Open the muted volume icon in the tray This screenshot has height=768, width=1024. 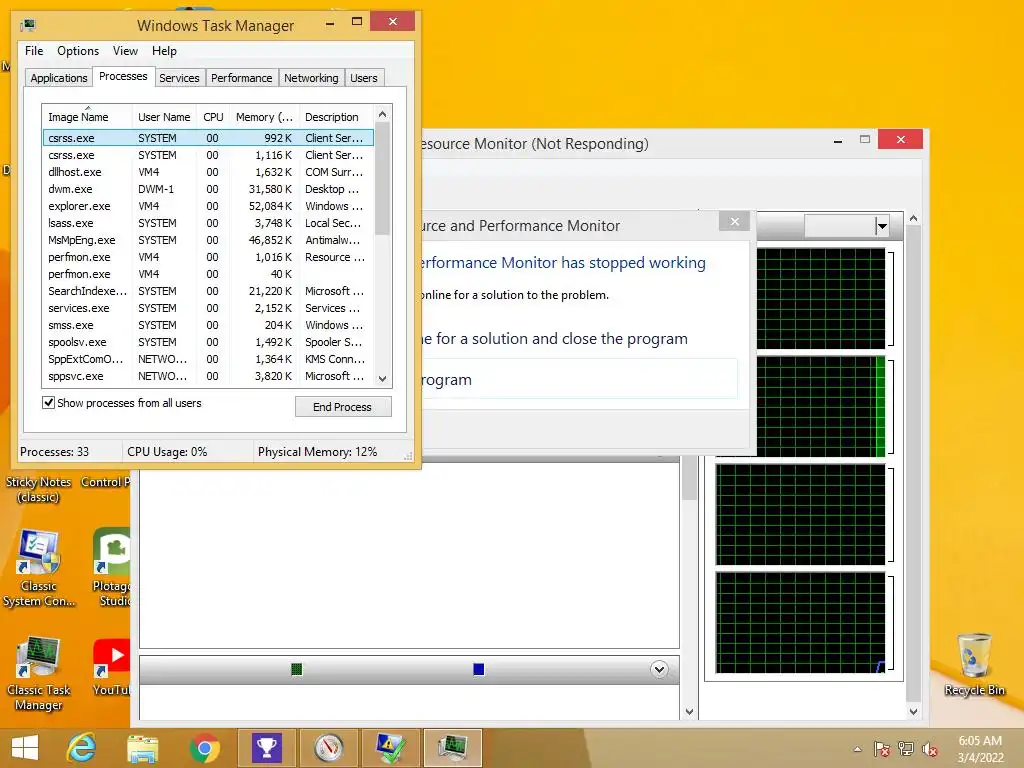929,749
